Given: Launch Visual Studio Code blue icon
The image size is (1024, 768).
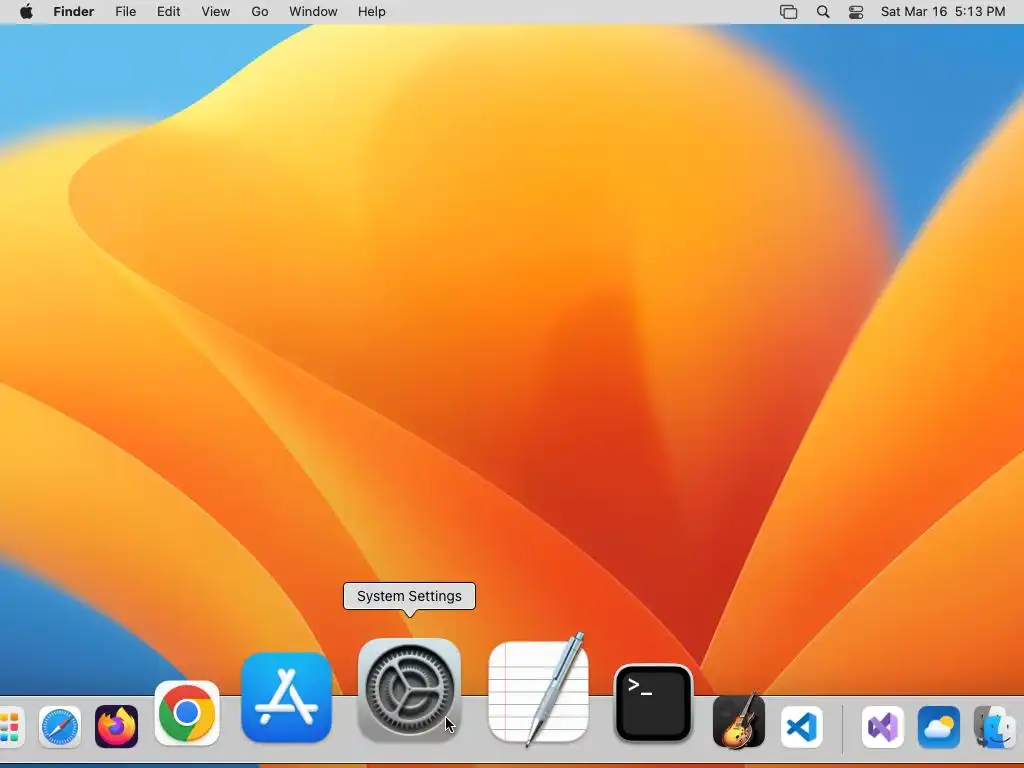Looking at the screenshot, I should 802,727.
